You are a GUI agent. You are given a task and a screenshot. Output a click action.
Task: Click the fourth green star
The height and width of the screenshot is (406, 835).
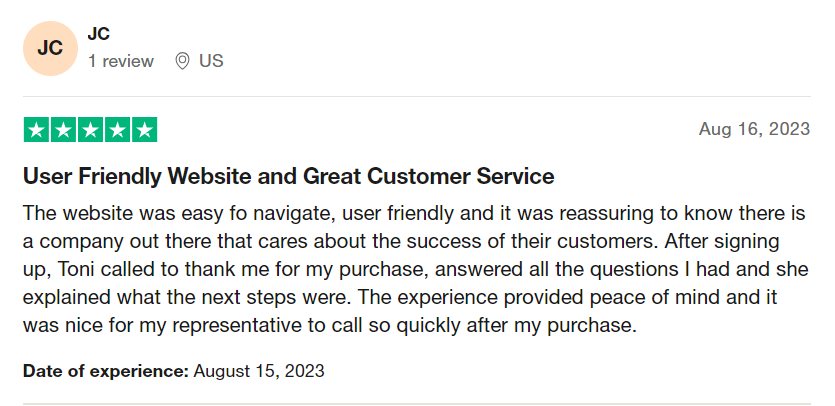point(118,129)
